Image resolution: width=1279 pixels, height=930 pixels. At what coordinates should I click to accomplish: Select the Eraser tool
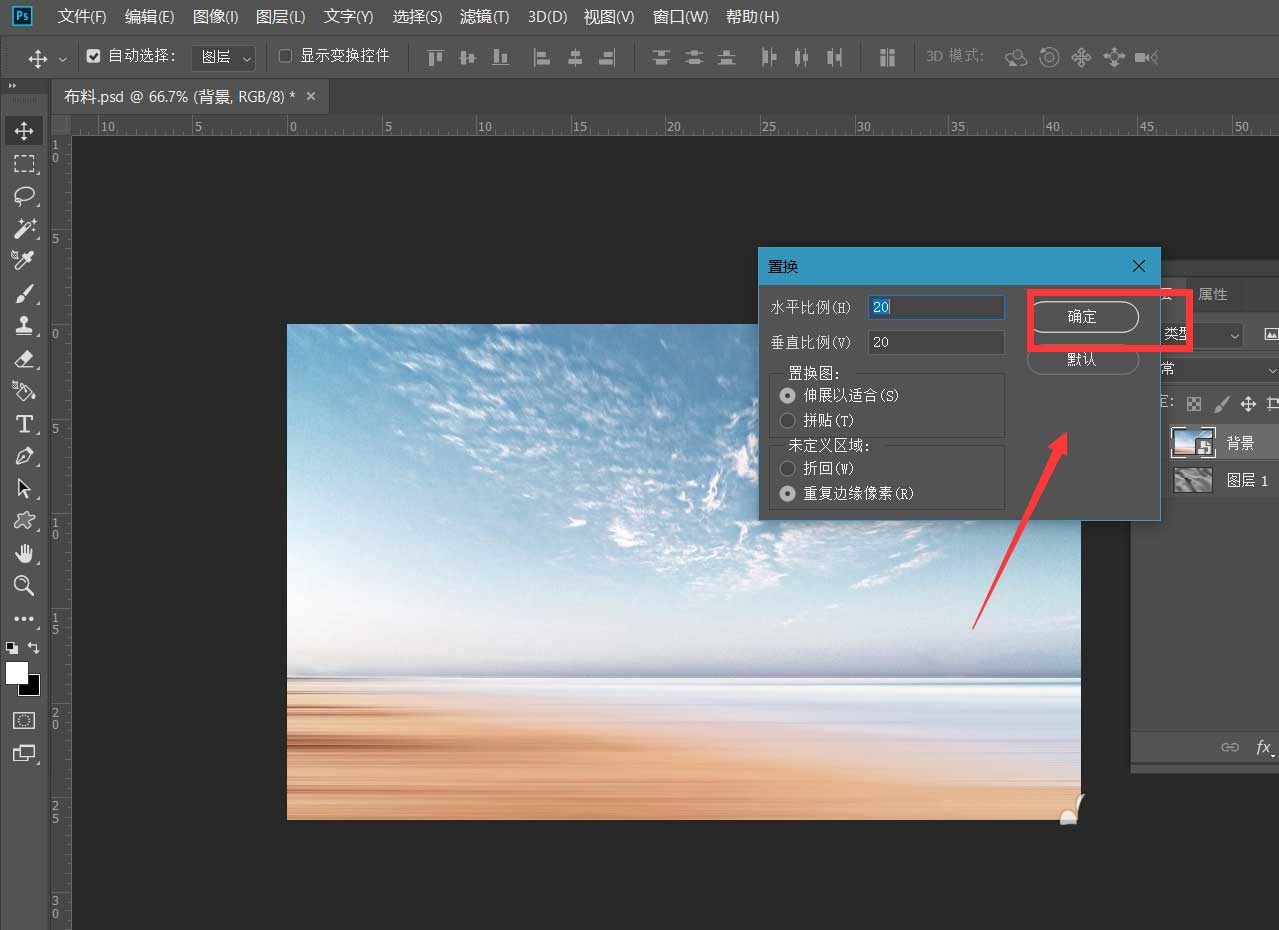coord(24,358)
